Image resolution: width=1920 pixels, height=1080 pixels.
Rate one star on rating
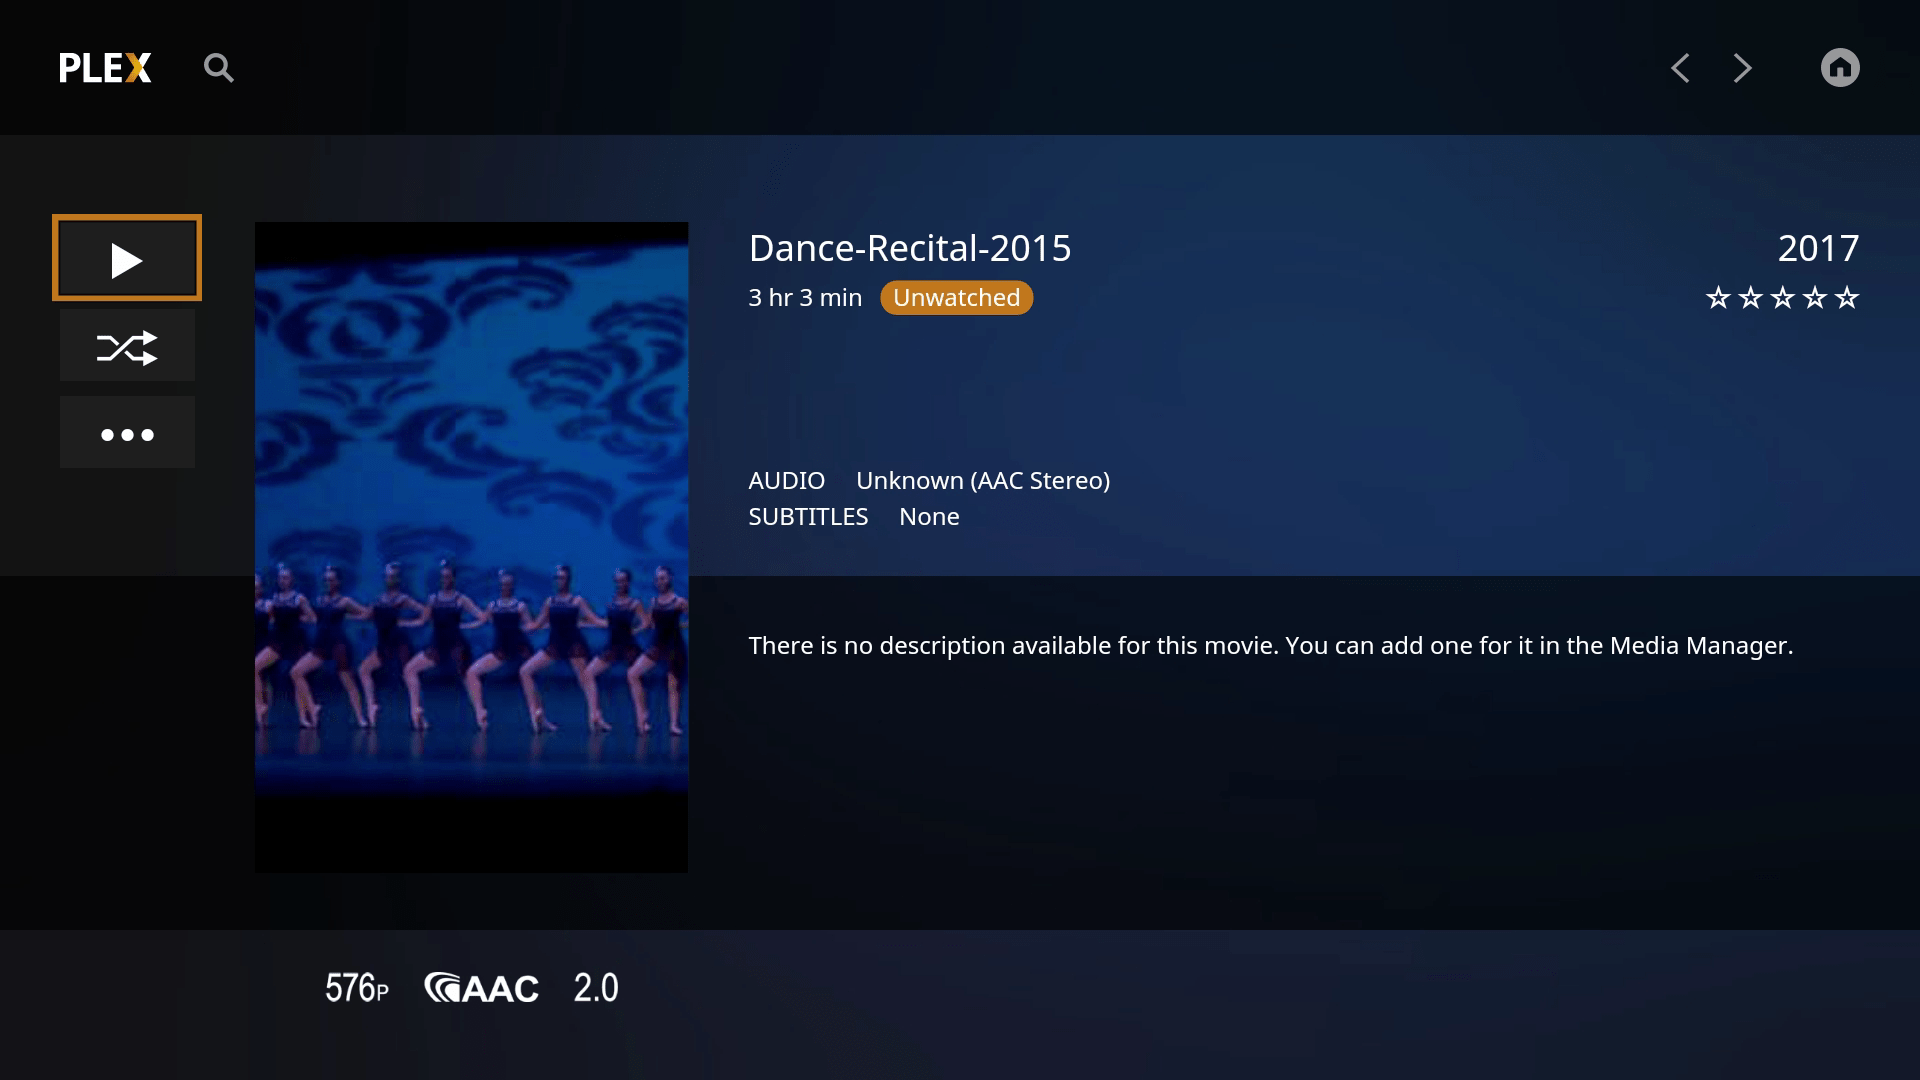pyautogui.click(x=1718, y=298)
